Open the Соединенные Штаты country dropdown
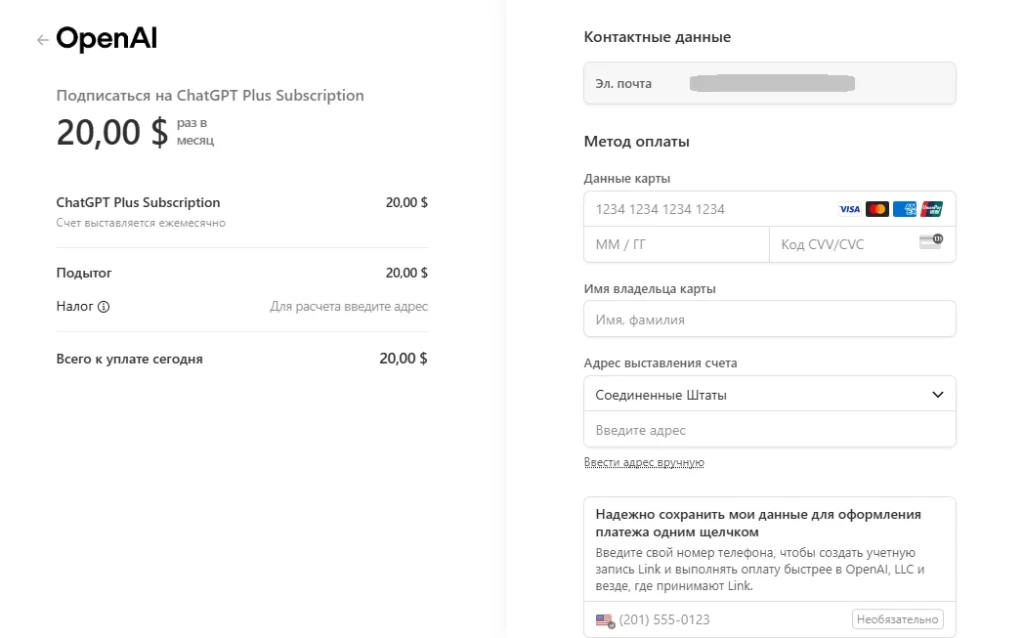The width and height of the screenshot is (1024, 638). coord(769,394)
